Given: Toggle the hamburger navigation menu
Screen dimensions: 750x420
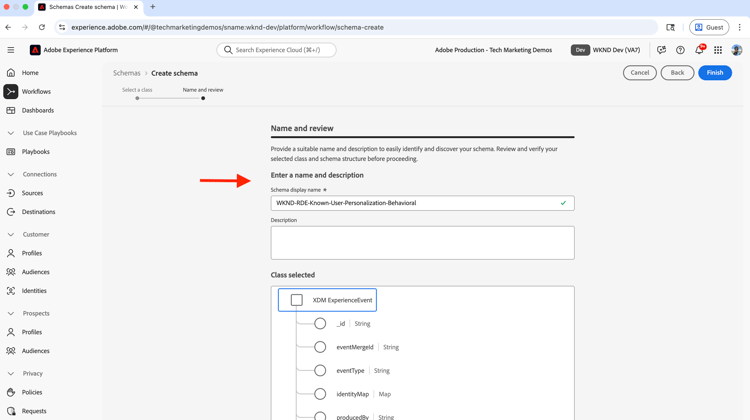Looking at the screenshot, I should (x=11, y=50).
